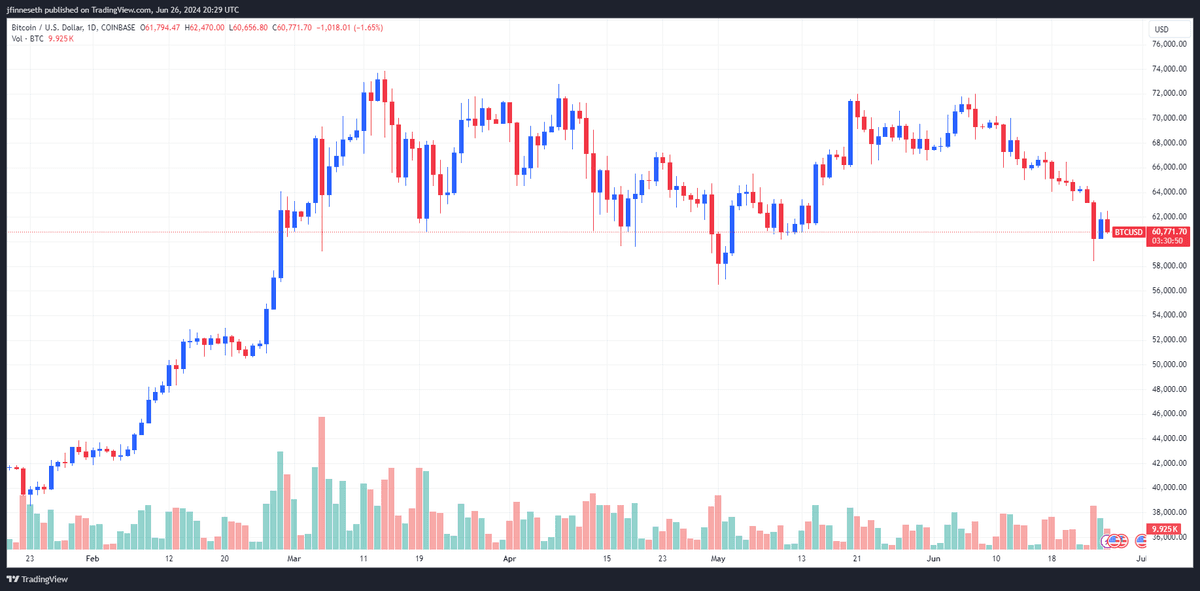Screen dimensions: 1200x591
Task: Click the Apr label on the time axis
Action: 510,561
